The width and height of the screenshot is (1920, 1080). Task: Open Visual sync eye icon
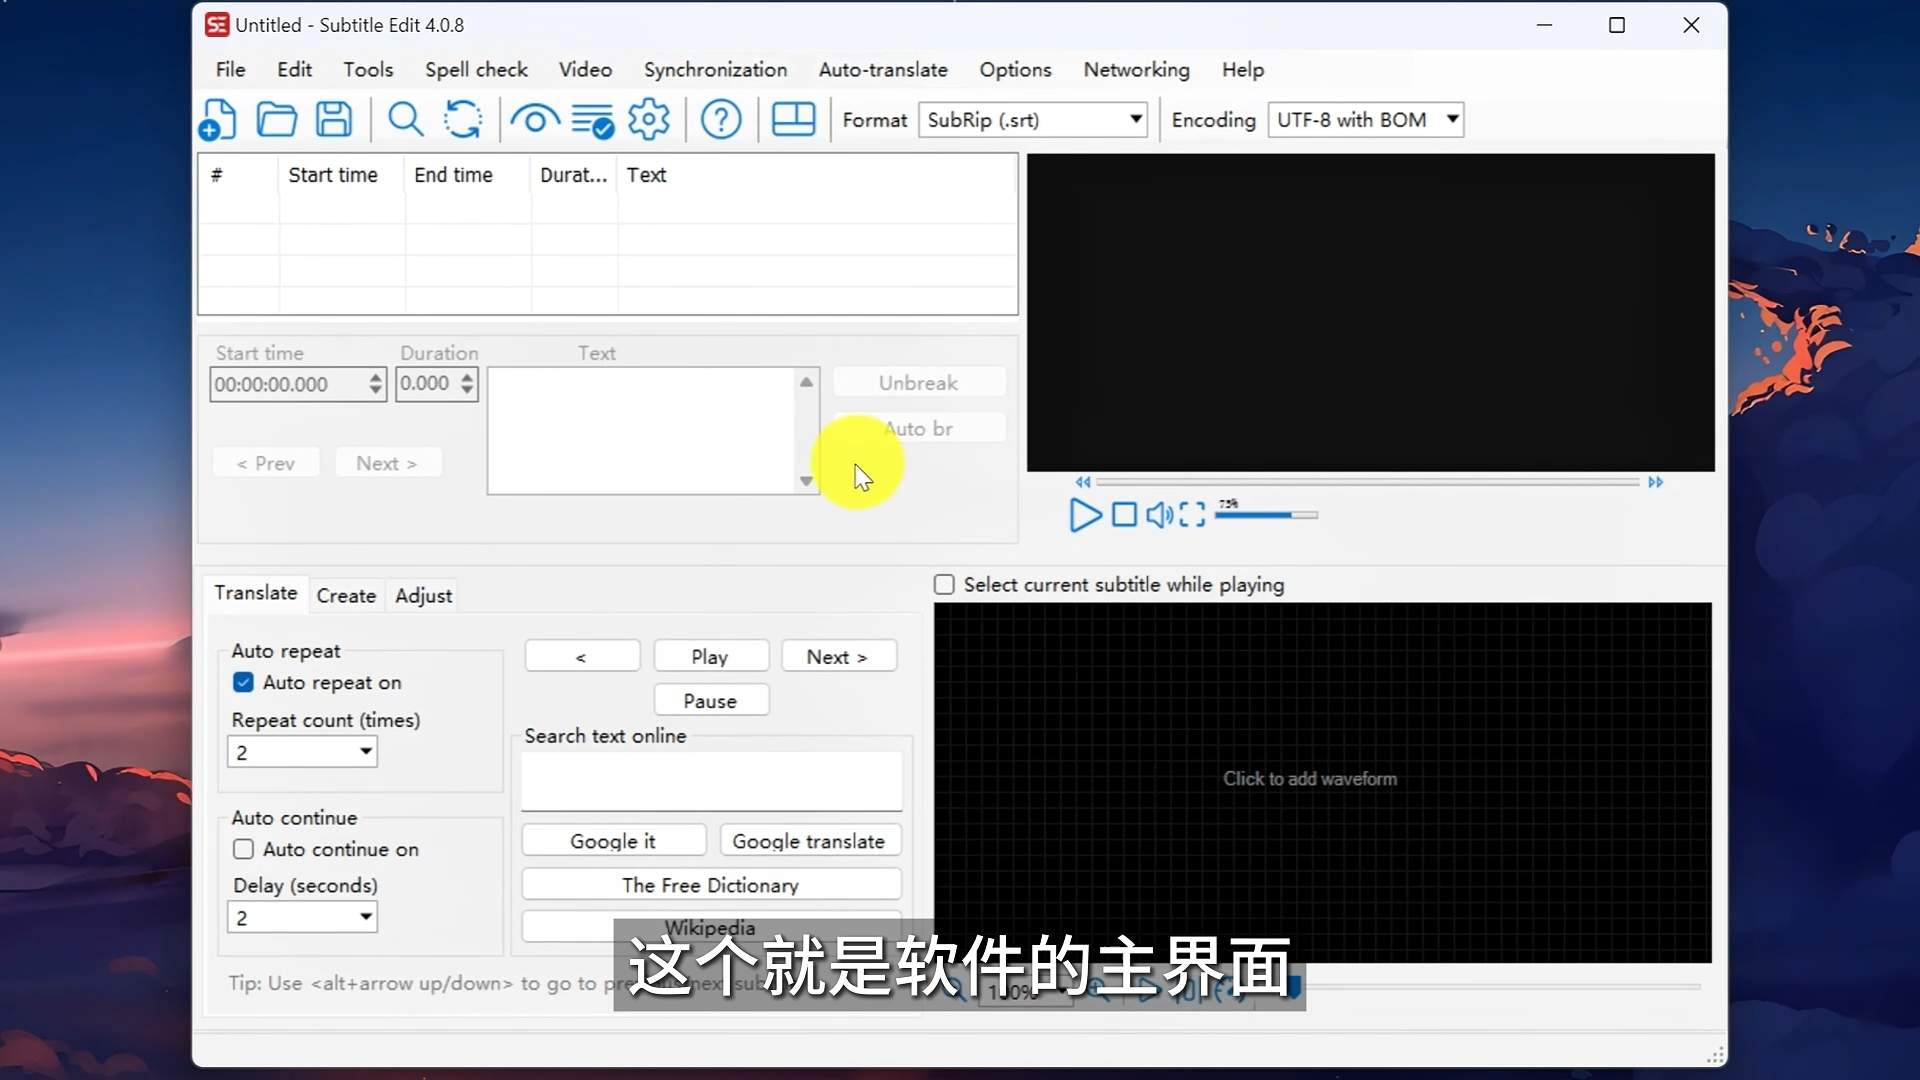pyautogui.click(x=534, y=120)
